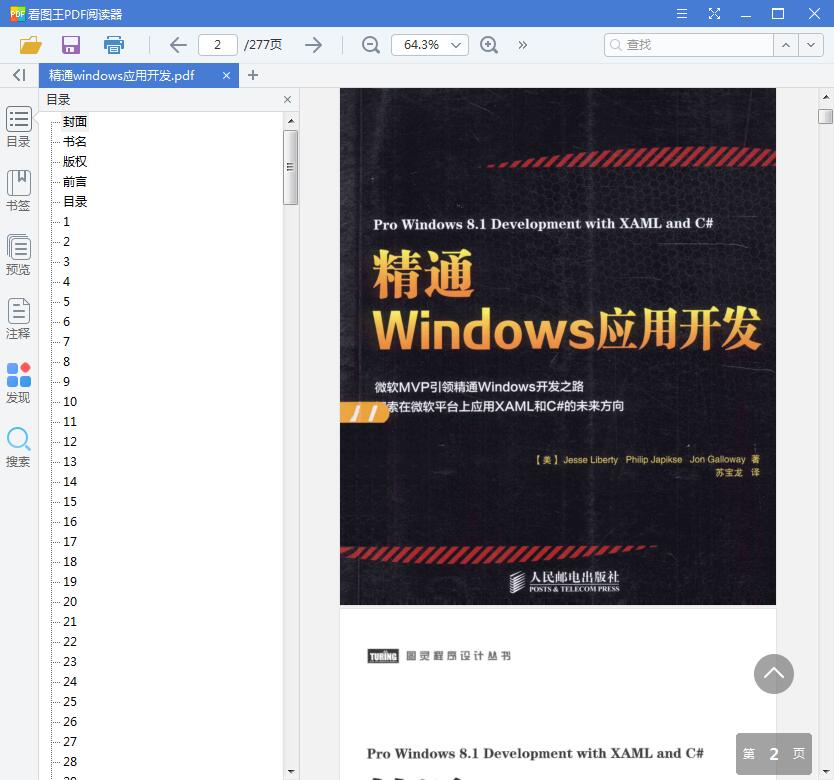
Task: Click the document scrollbar thumb
Action: click(x=825, y=116)
